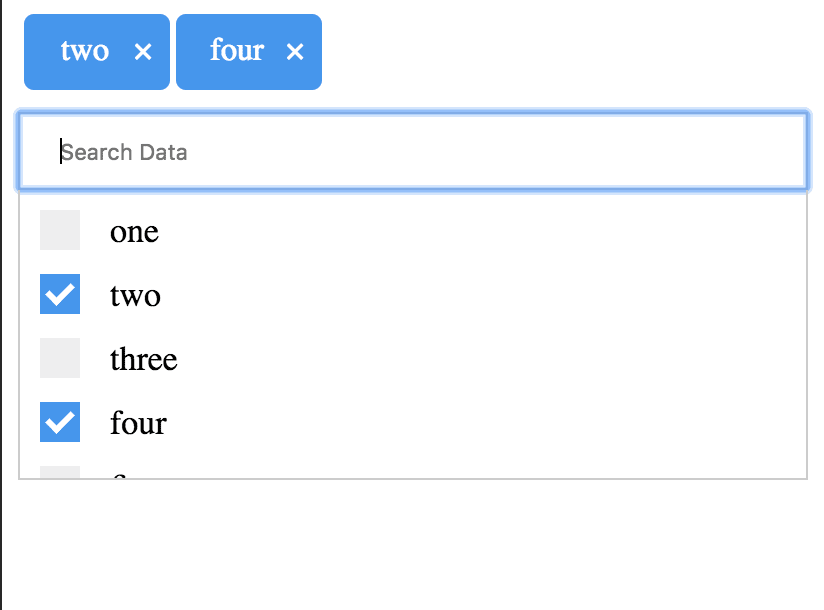Uncheck the "two" checkbox
Viewport: 824px width, 610px height.
pyautogui.click(x=60, y=294)
